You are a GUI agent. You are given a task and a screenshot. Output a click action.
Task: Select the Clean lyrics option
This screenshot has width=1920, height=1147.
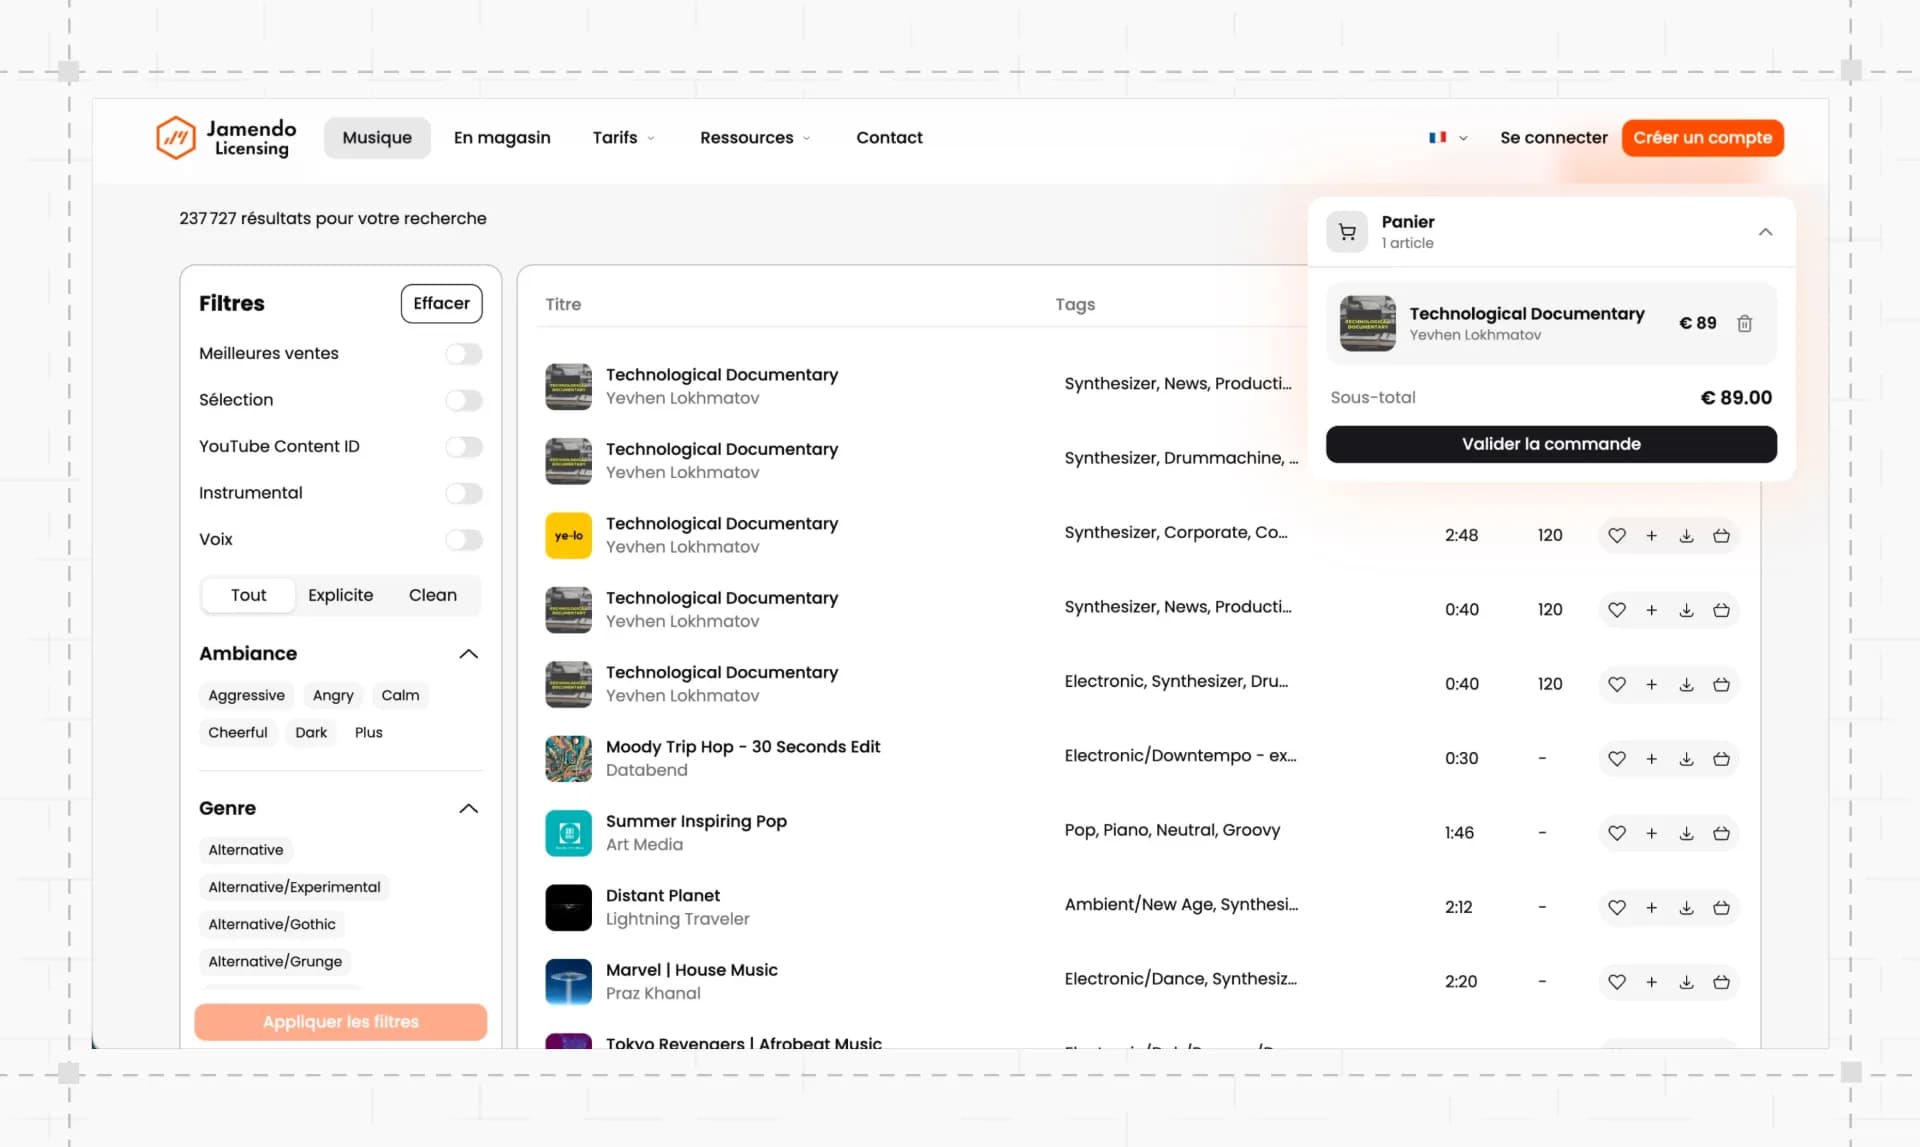point(432,595)
